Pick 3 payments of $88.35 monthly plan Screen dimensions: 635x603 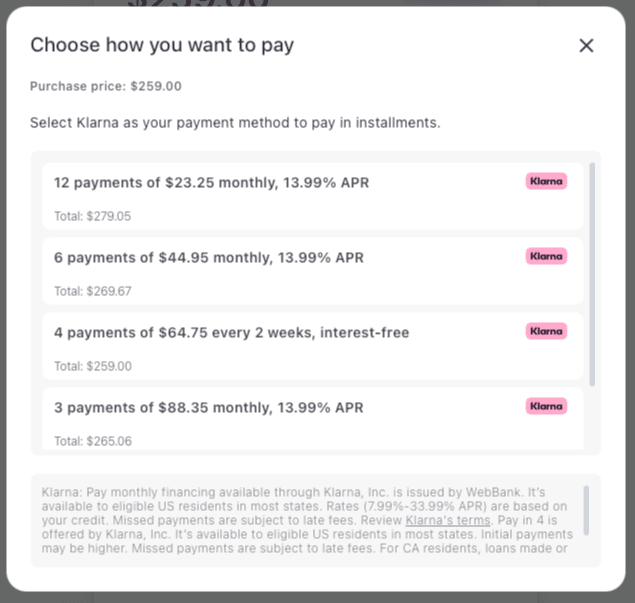(313, 419)
